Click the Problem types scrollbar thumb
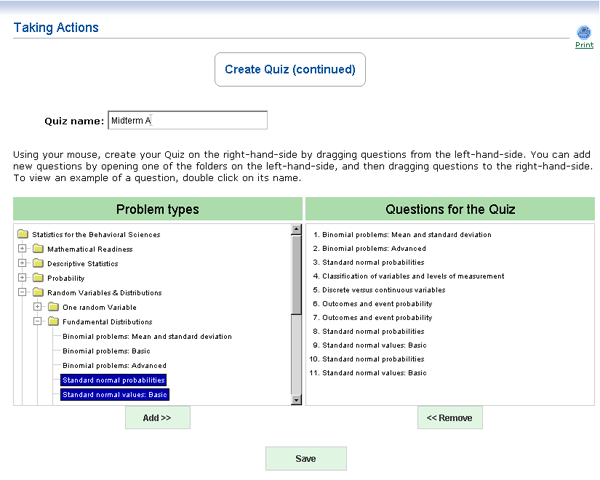600x480 pixels. point(296,275)
